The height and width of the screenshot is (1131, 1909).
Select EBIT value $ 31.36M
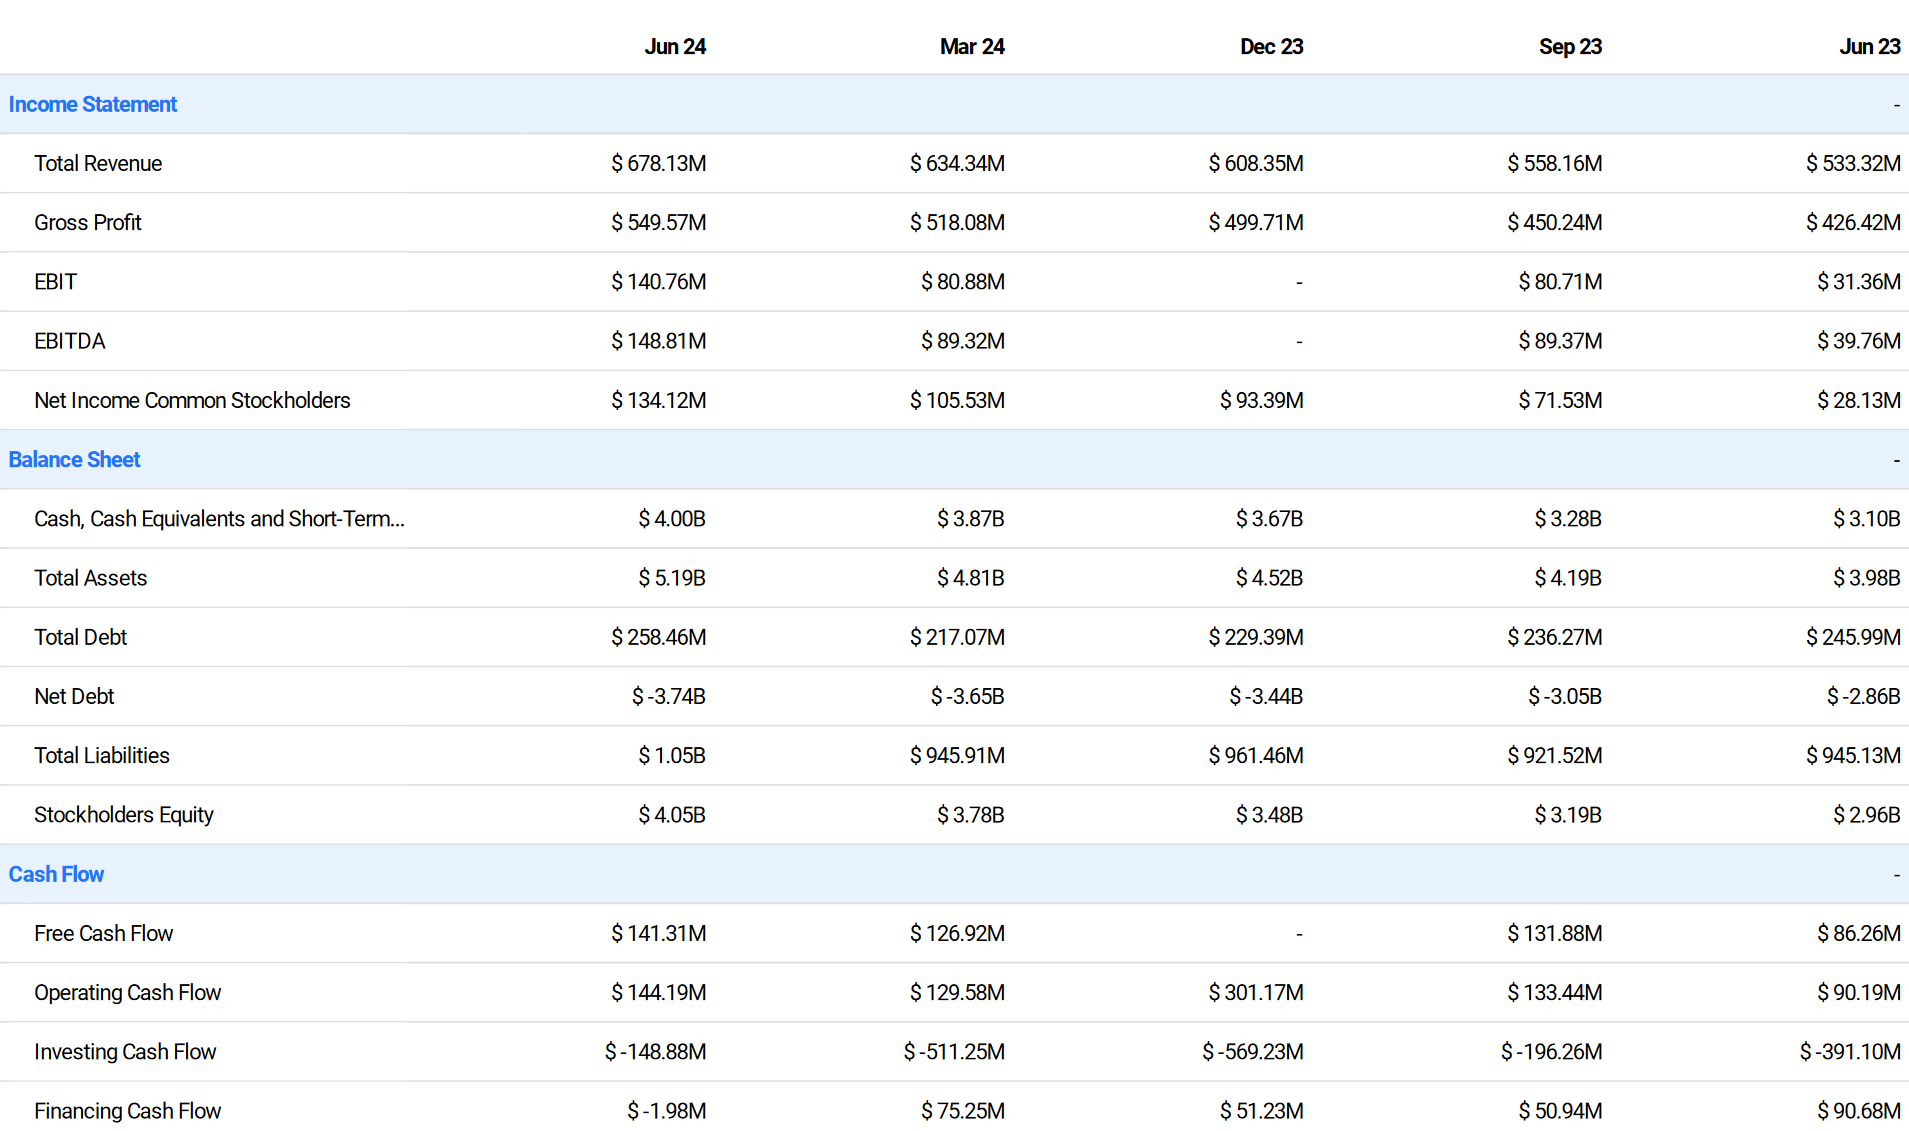[1859, 282]
